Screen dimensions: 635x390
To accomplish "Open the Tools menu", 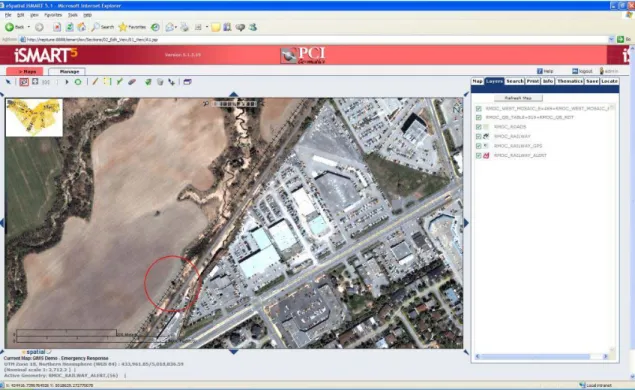I will pos(72,15).
